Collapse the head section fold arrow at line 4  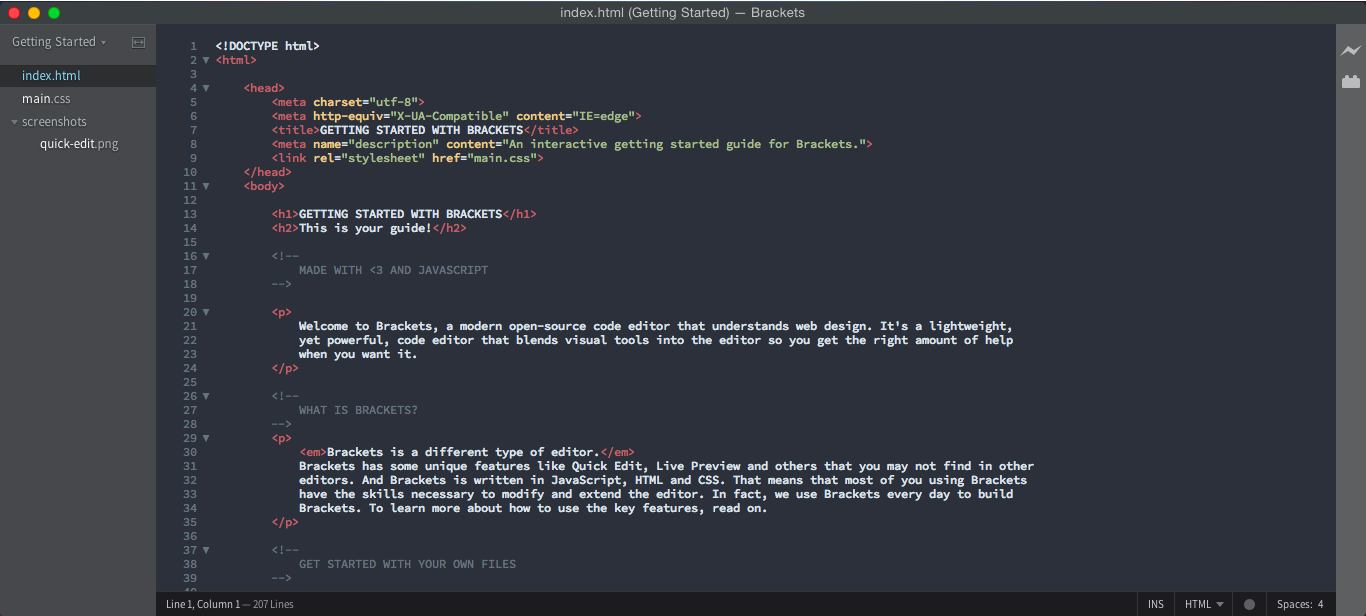[206, 88]
